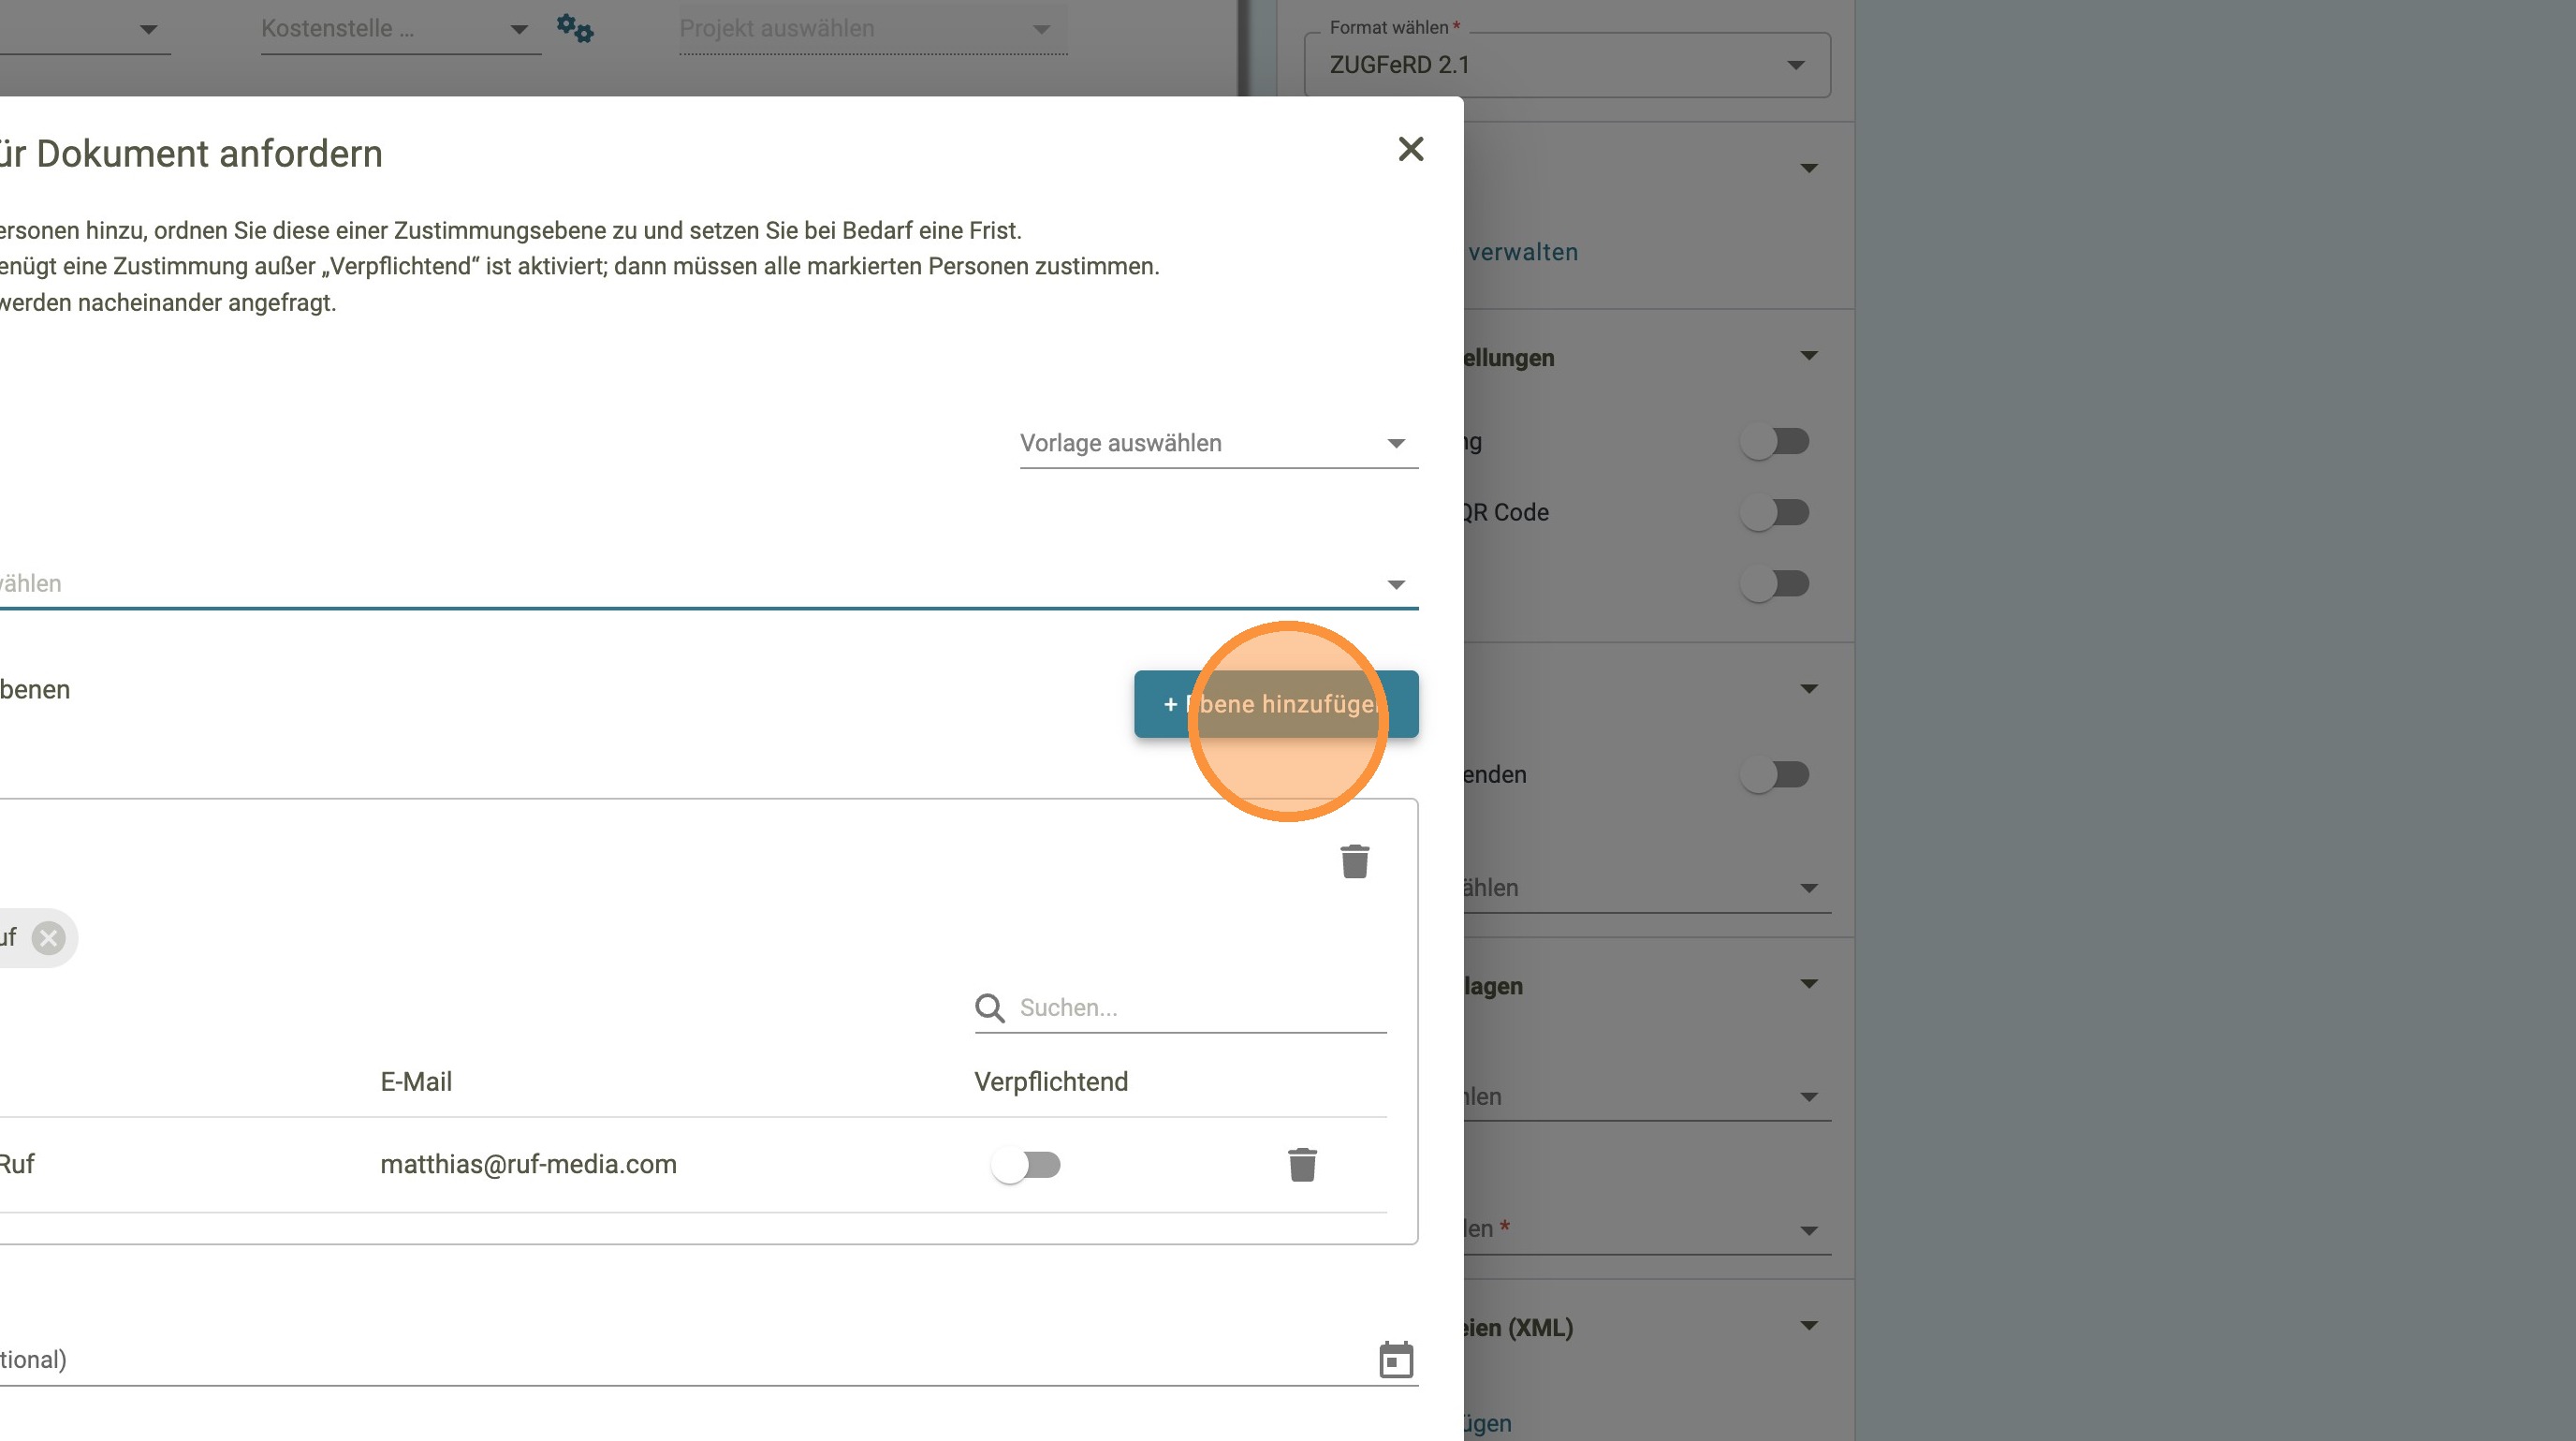Image resolution: width=2576 pixels, height=1441 pixels.
Task: Click the search magnifier icon
Action: point(989,1008)
